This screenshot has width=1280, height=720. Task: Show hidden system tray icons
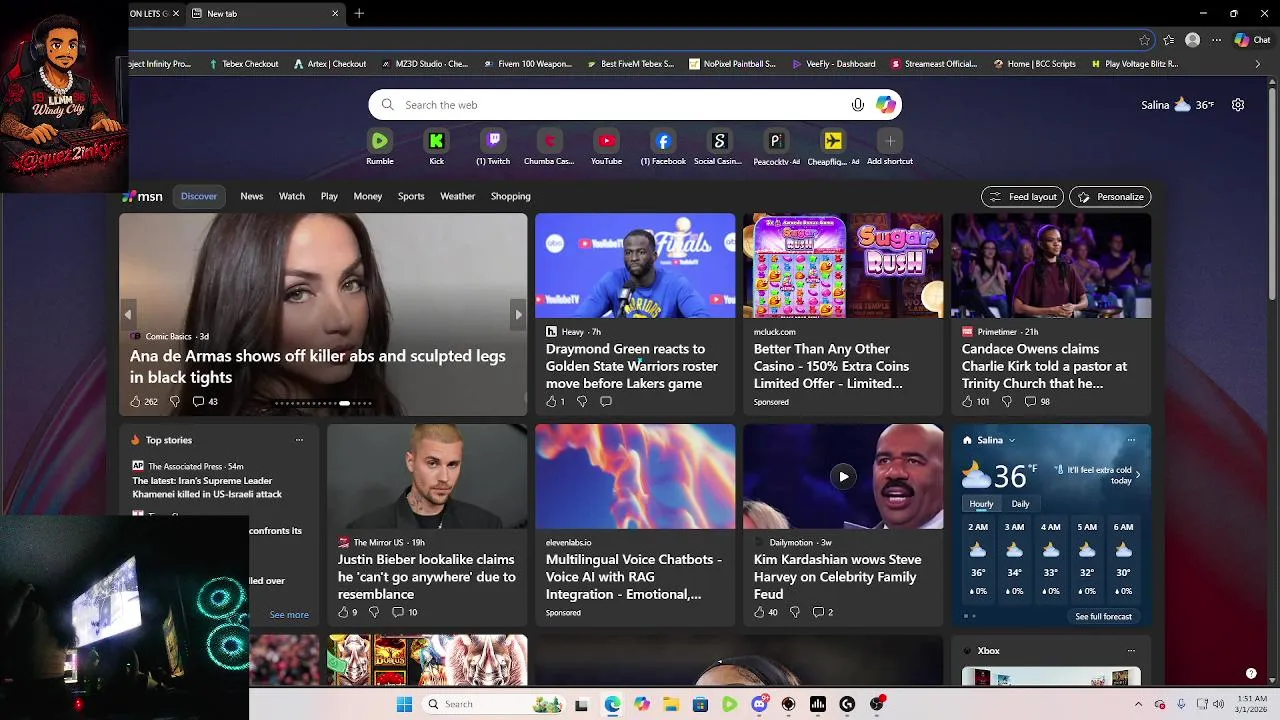pyautogui.click(x=1138, y=704)
